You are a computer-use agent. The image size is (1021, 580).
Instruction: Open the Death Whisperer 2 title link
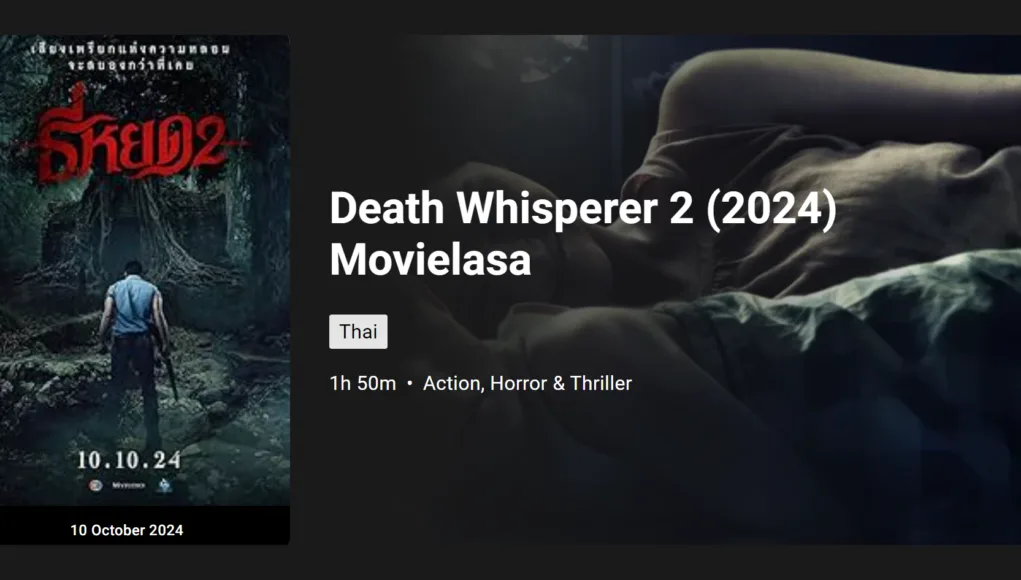583,234
